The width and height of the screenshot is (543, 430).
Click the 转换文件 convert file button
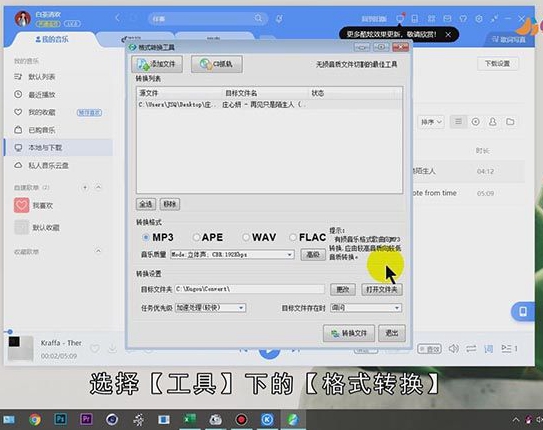click(x=349, y=333)
